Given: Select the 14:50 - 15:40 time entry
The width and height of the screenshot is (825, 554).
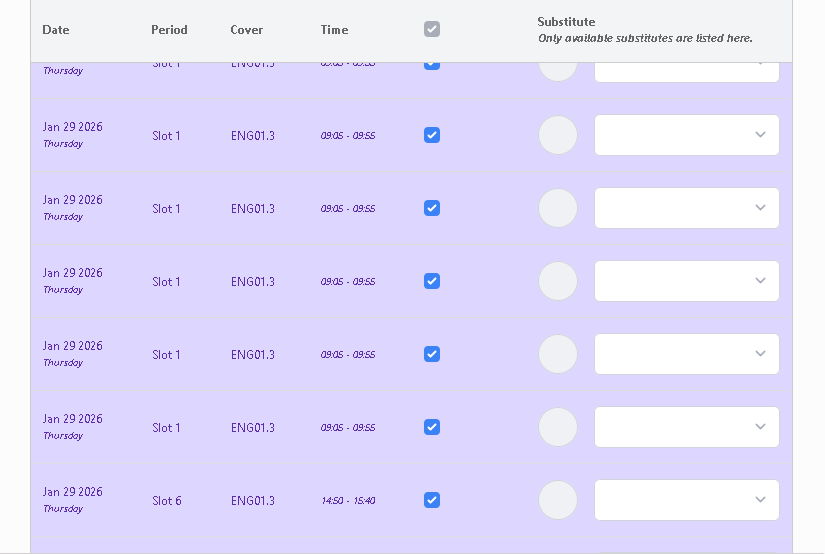Looking at the screenshot, I should coord(348,501).
